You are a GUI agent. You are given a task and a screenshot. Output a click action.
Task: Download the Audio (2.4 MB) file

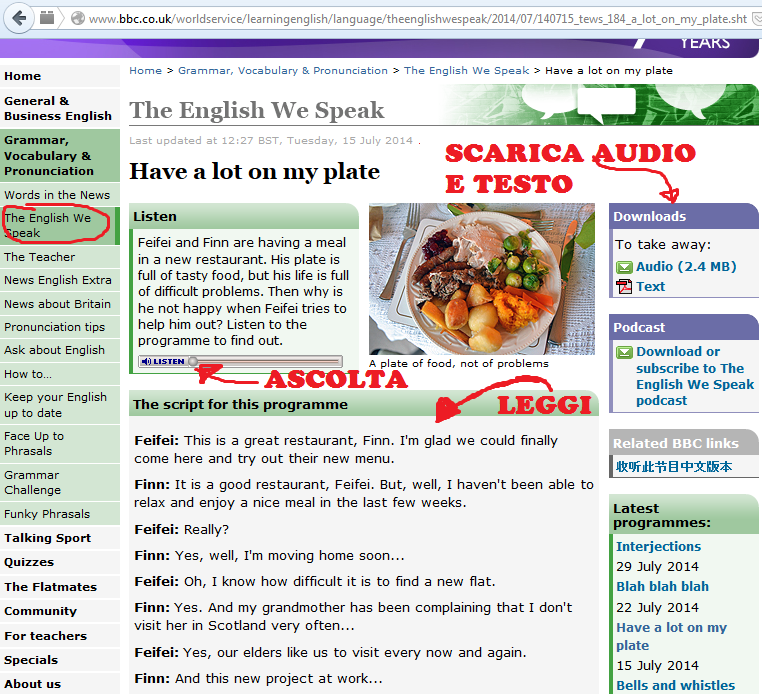point(686,267)
